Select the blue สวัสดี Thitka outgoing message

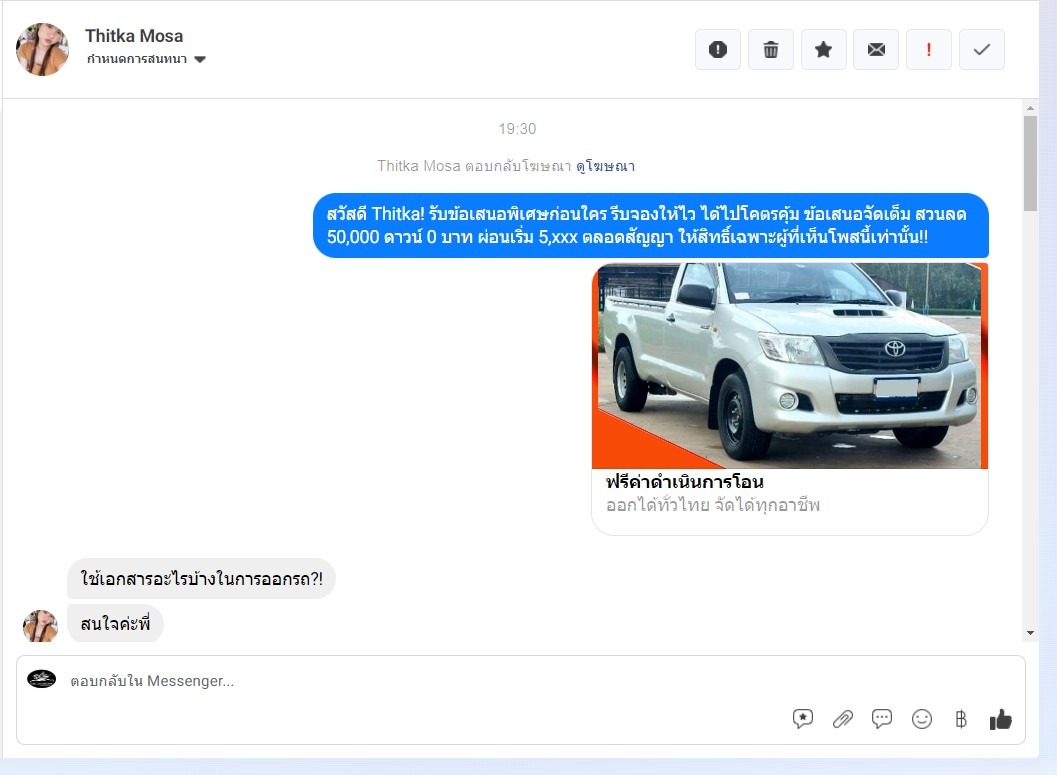tap(651, 226)
